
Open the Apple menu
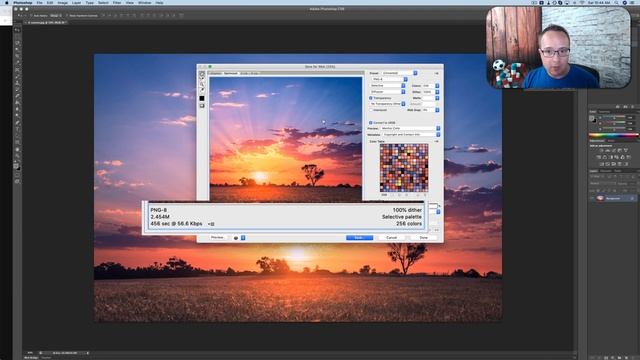pos(7,2)
